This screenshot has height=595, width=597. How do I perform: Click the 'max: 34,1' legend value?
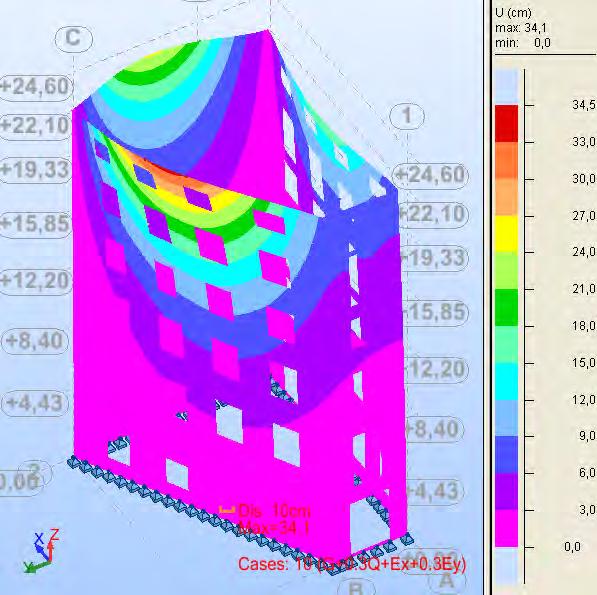(x=521, y=28)
